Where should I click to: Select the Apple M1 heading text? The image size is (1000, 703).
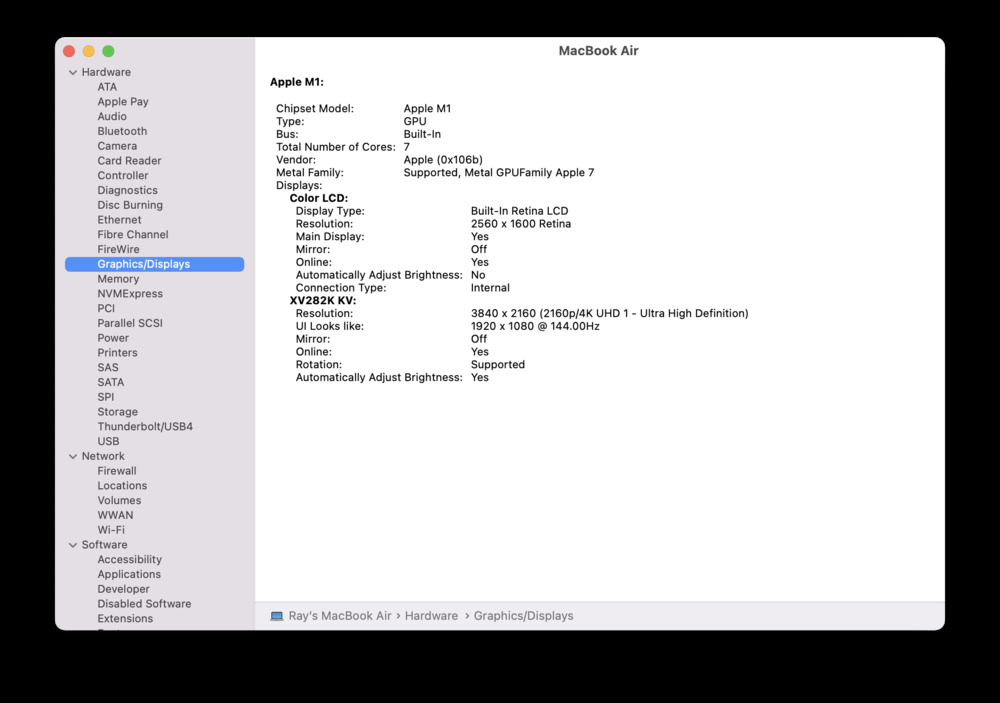pyautogui.click(x=297, y=82)
